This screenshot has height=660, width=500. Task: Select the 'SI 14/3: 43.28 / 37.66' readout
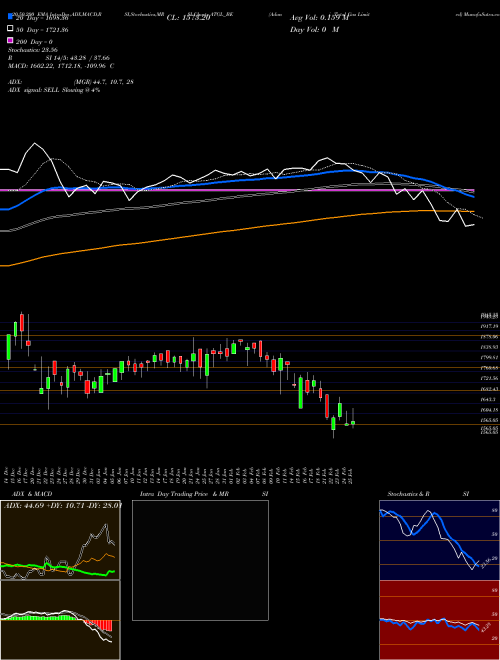[x=78, y=58]
